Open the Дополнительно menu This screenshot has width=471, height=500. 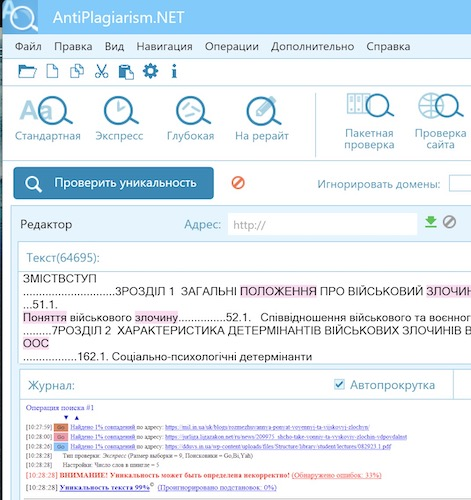(x=312, y=46)
